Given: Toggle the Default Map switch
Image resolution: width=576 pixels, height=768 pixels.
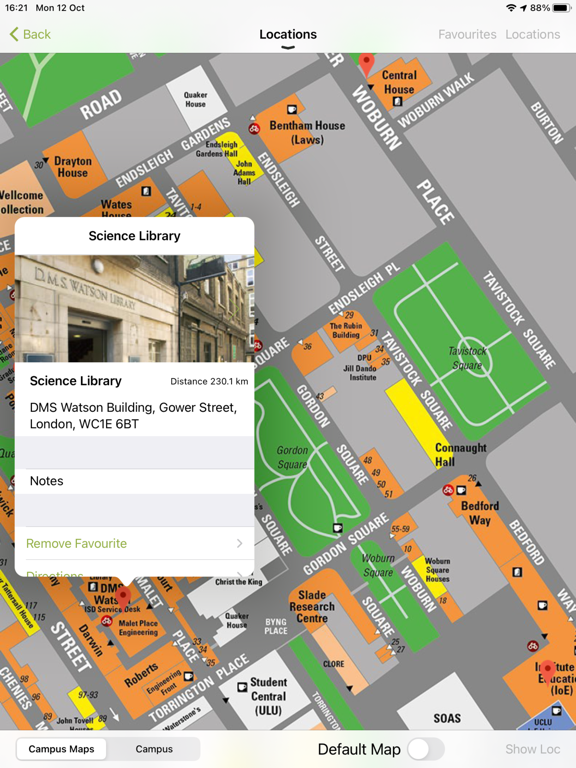Looking at the screenshot, I should point(426,749).
